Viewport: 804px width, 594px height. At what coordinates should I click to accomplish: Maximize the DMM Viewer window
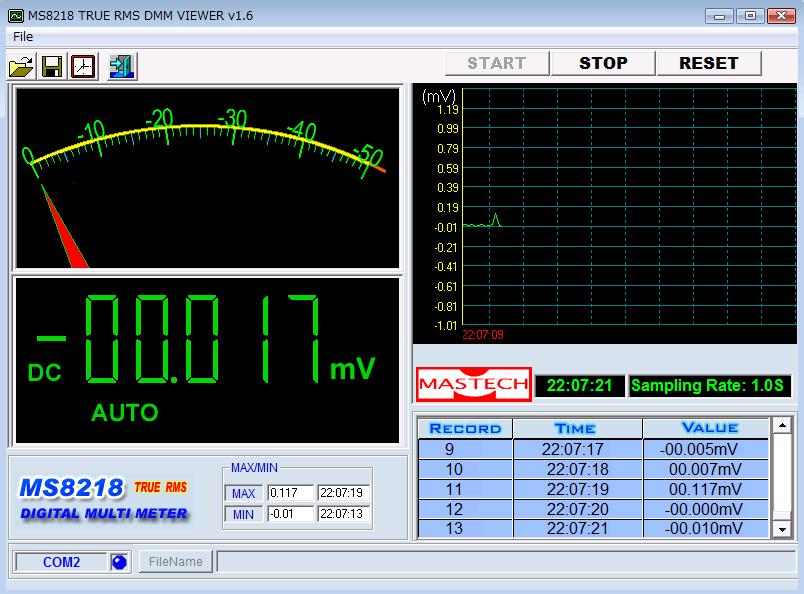[750, 16]
